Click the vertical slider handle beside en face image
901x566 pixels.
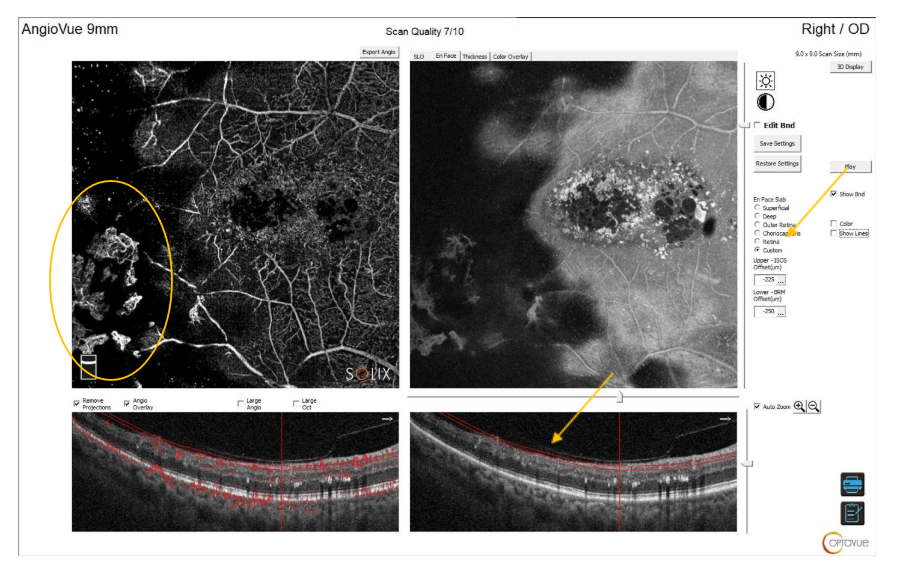745,125
